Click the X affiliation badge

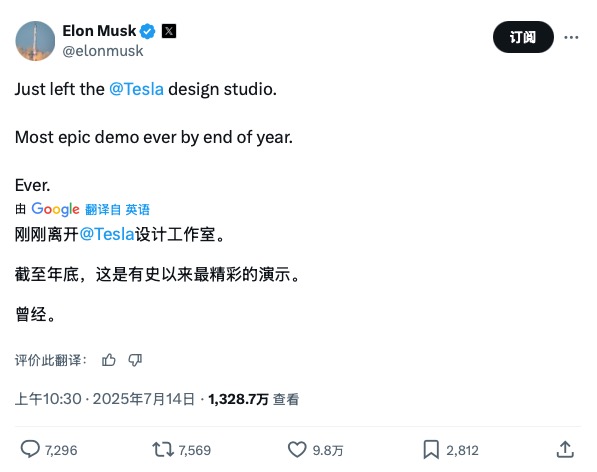coord(169,31)
